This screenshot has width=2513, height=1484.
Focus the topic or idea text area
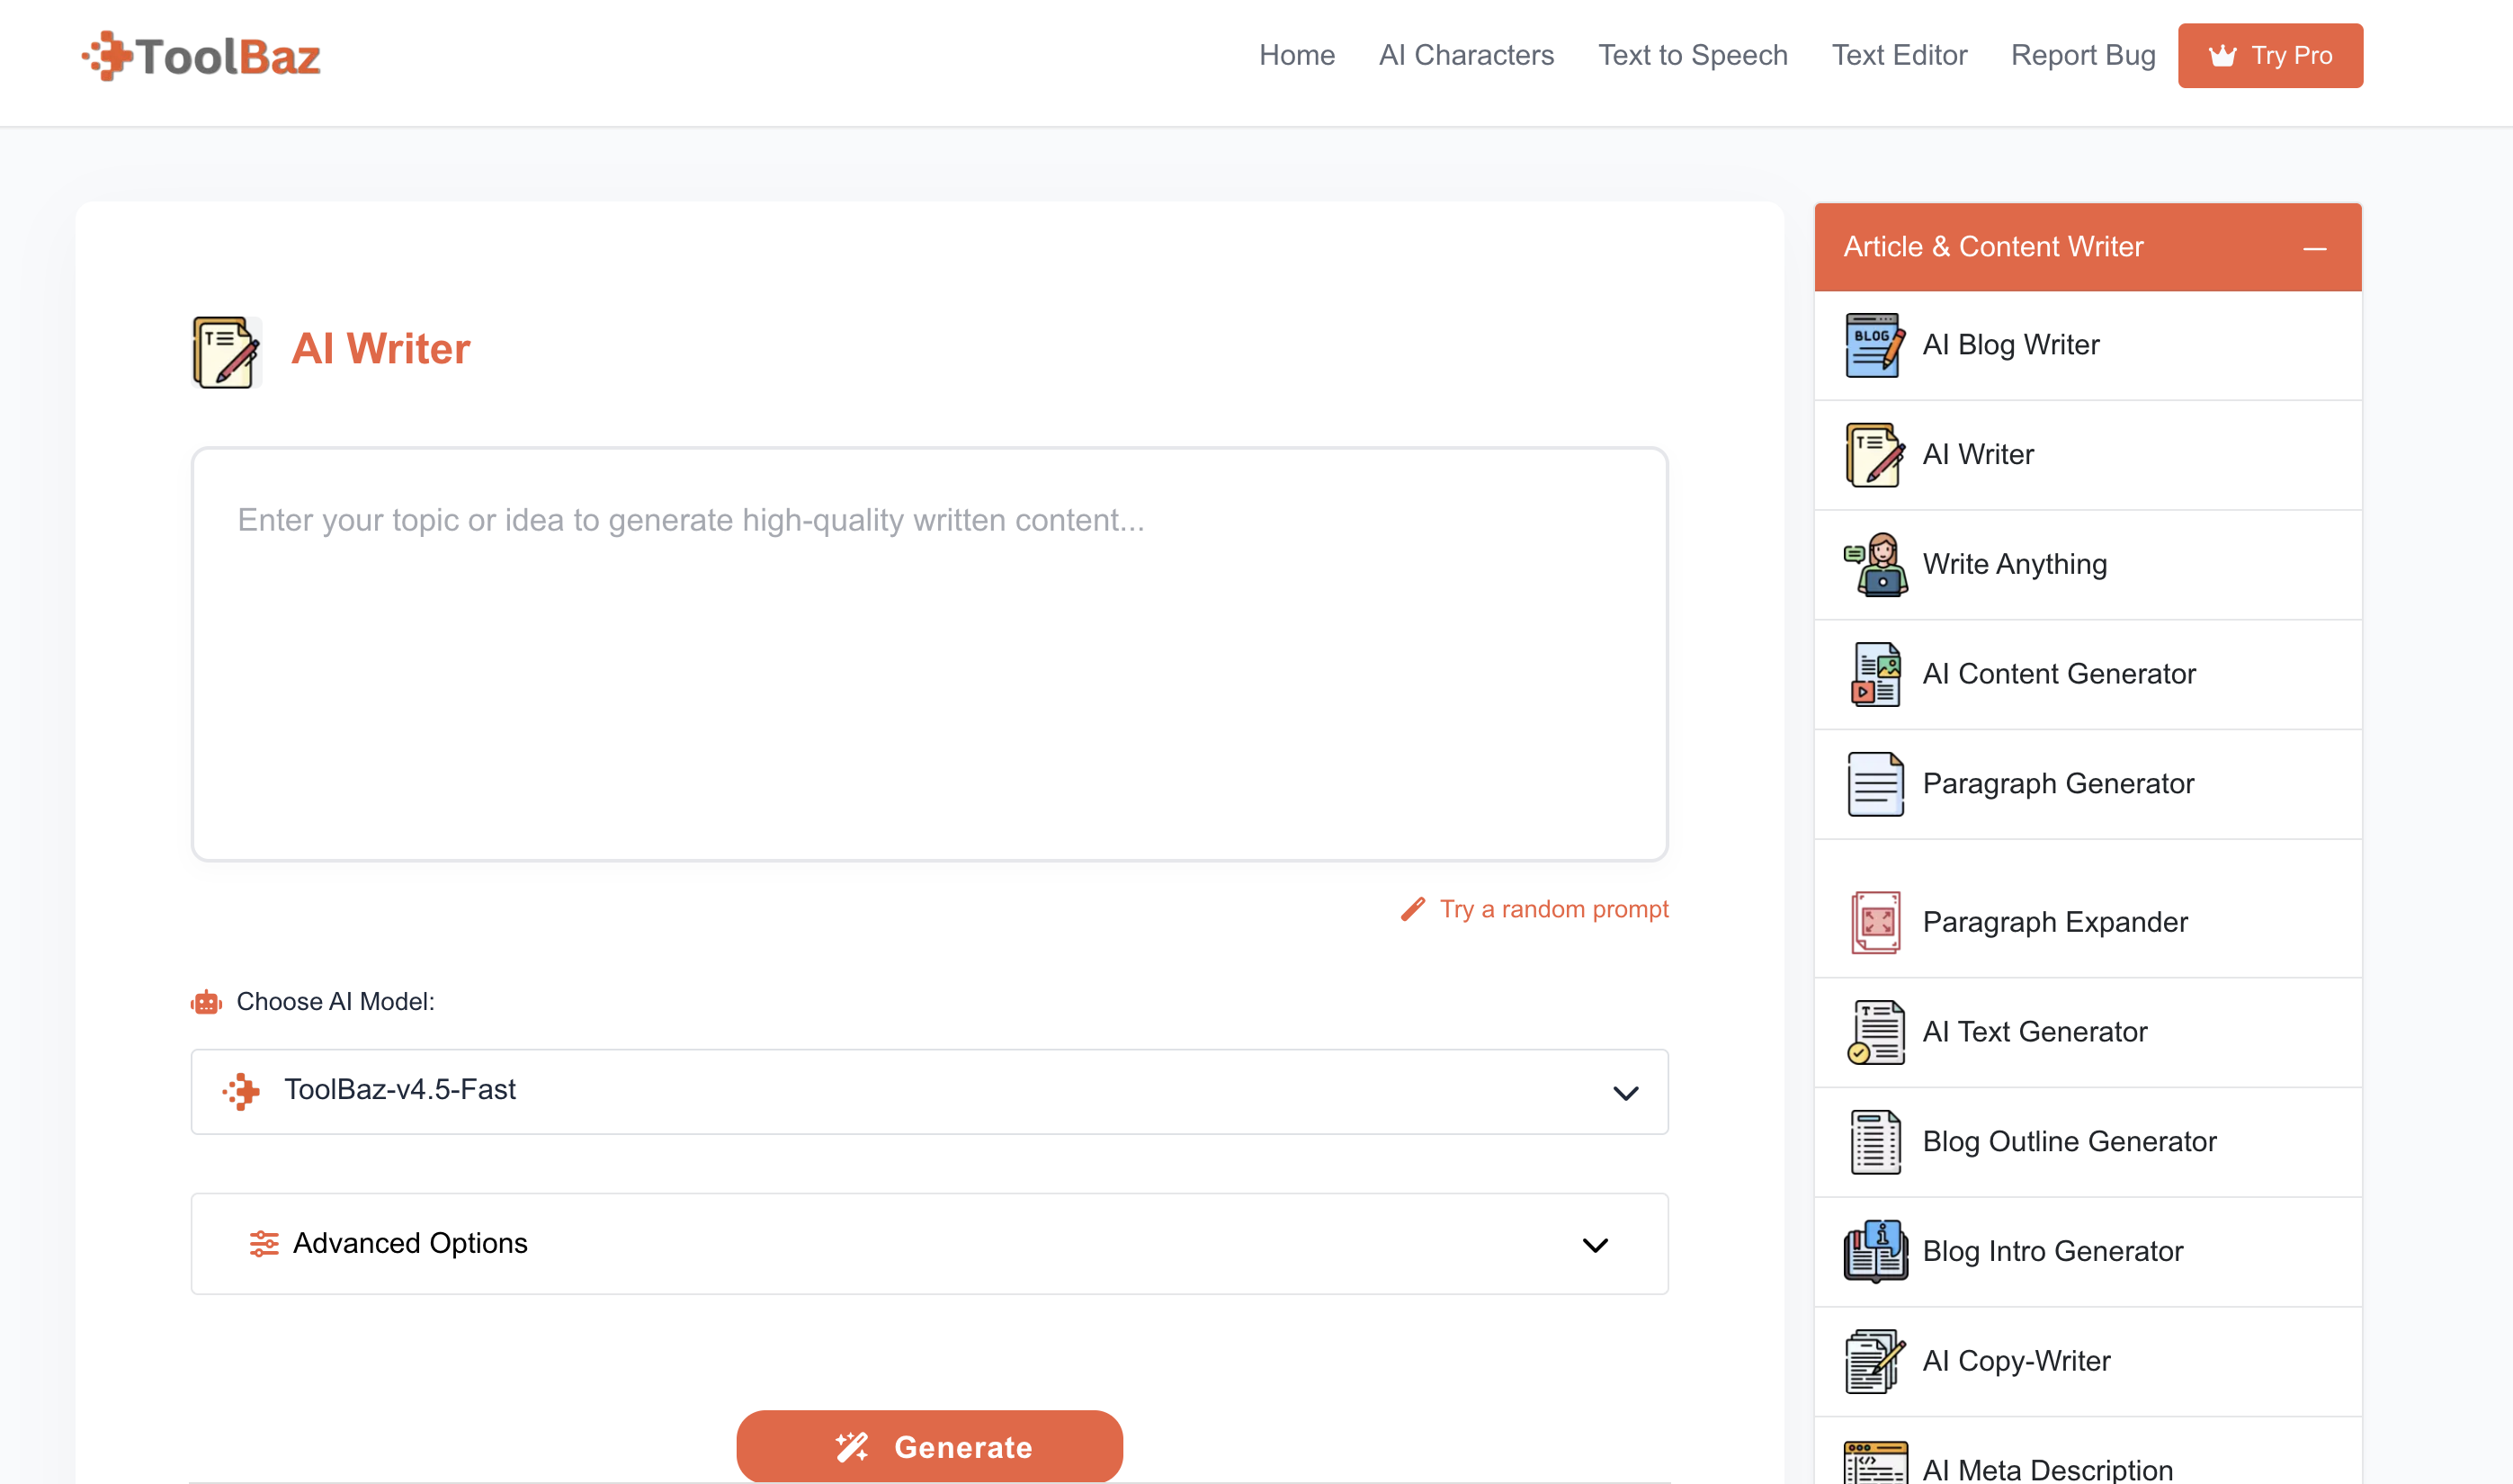coord(929,654)
